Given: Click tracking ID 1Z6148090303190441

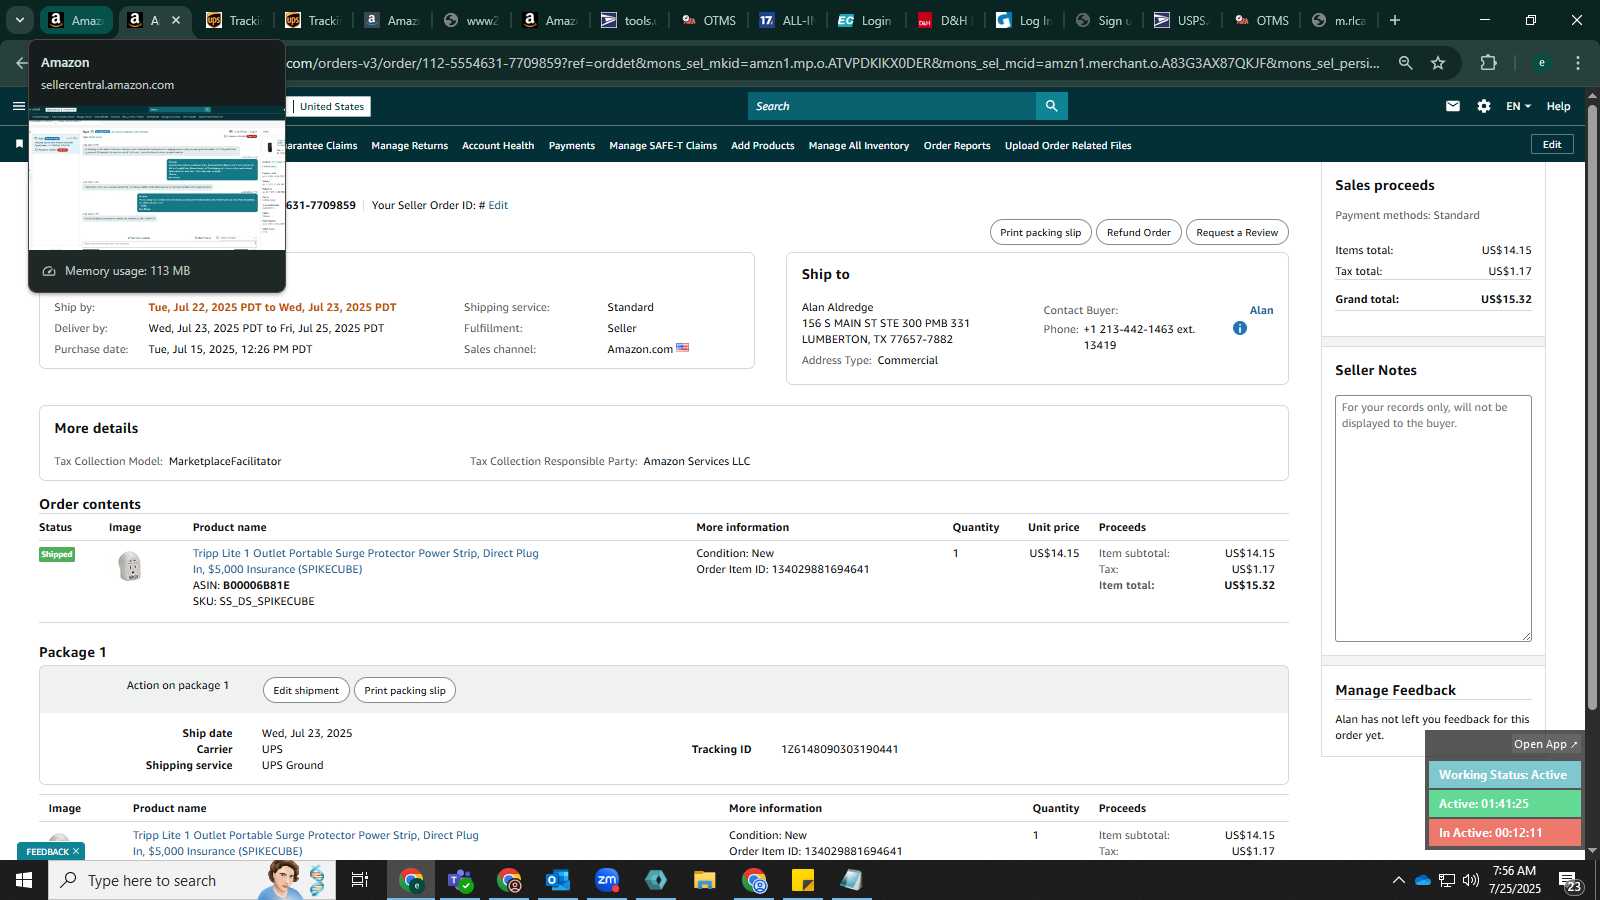Looking at the screenshot, I should click(839, 749).
